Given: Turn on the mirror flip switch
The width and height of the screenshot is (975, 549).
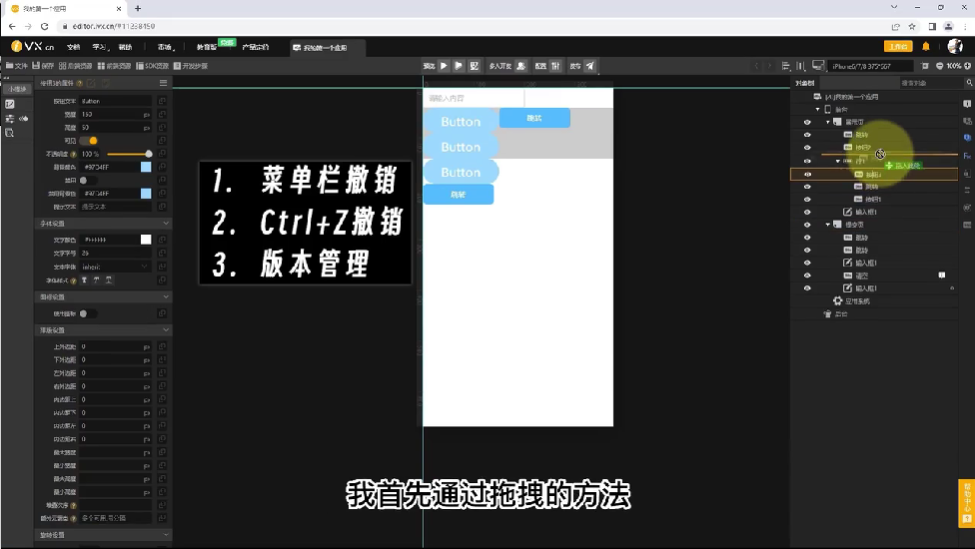Looking at the screenshot, I should tap(88, 313).
